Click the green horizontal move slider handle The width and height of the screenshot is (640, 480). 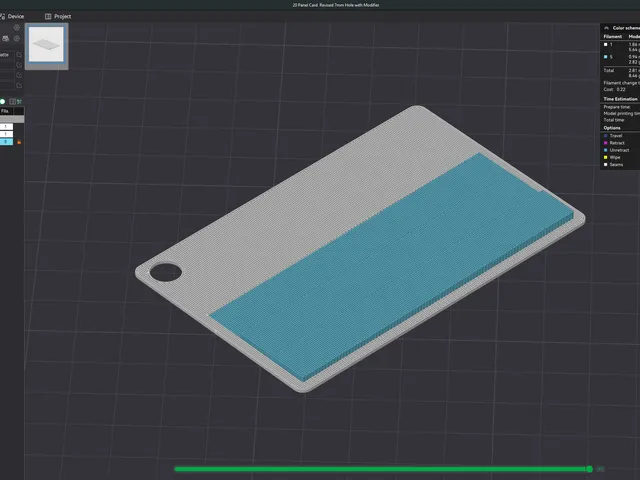(x=589, y=469)
